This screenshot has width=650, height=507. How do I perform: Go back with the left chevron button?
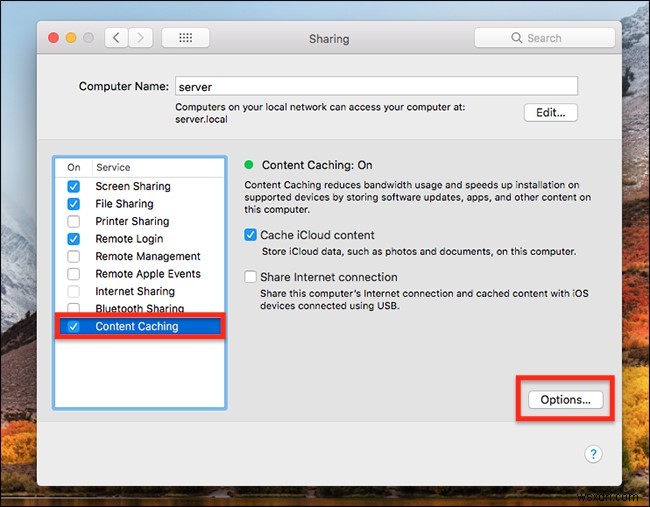pyautogui.click(x=116, y=38)
